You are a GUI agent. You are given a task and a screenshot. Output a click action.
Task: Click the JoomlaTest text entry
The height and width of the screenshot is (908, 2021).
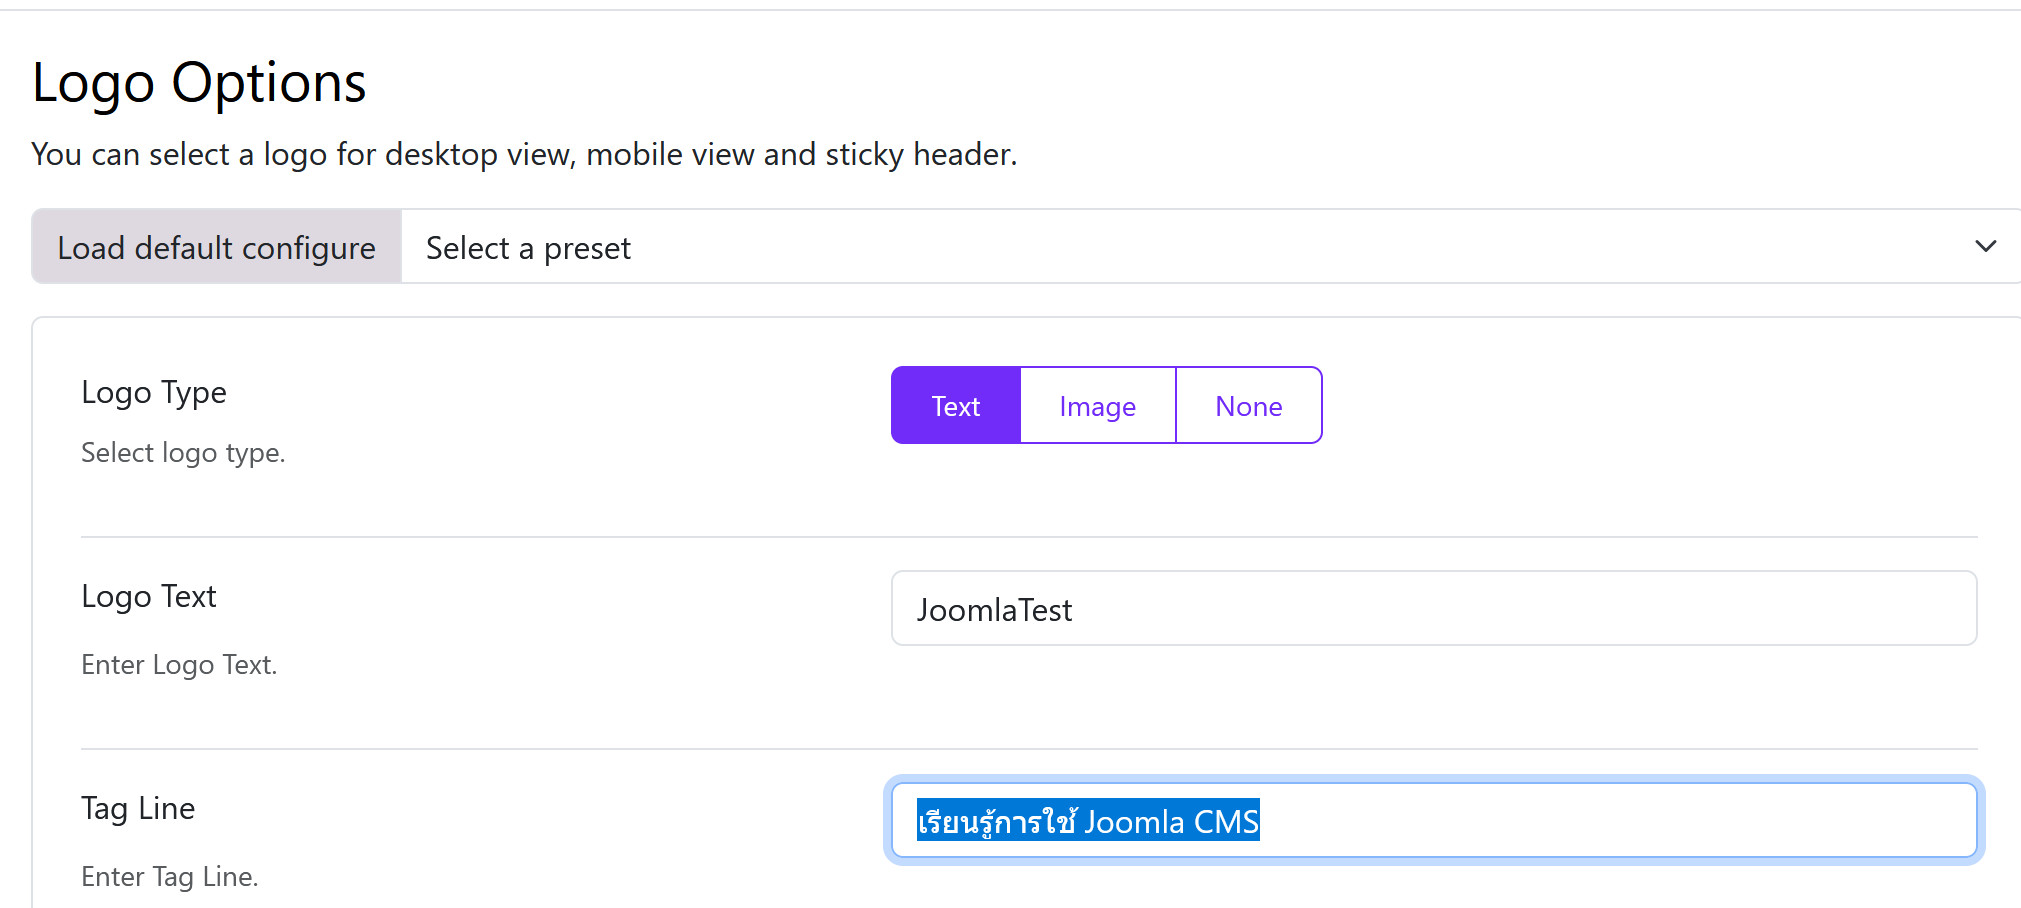tap(995, 609)
